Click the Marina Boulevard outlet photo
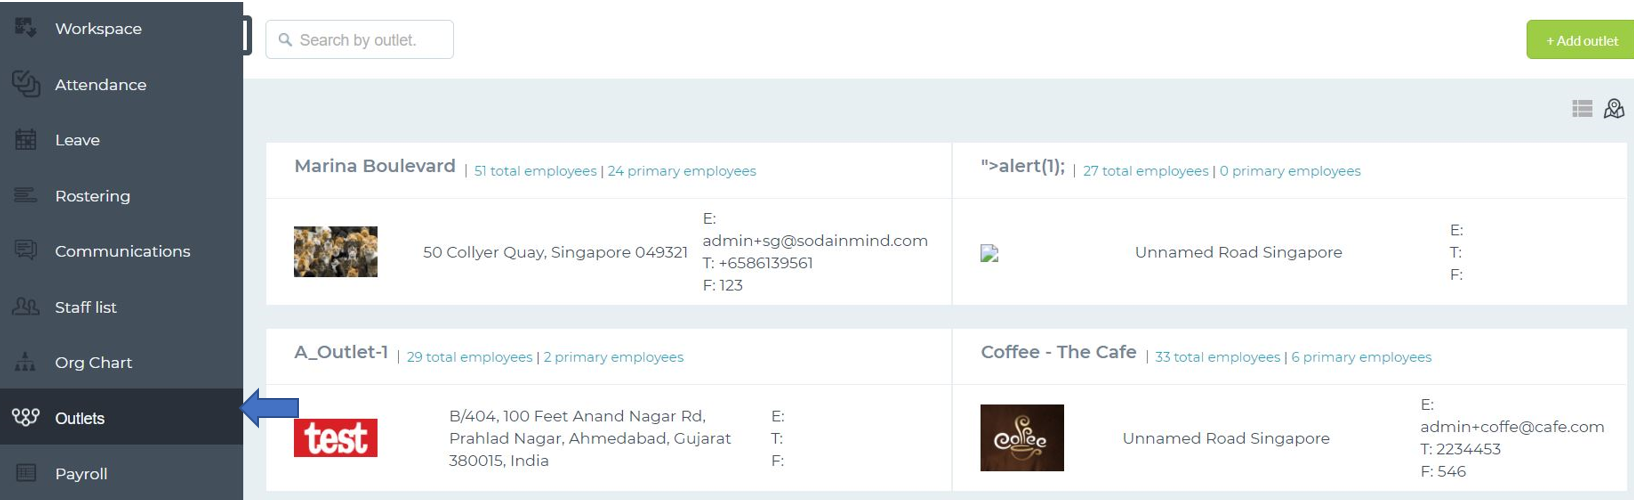This screenshot has height=500, width=1634. click(x=335, y=251)
